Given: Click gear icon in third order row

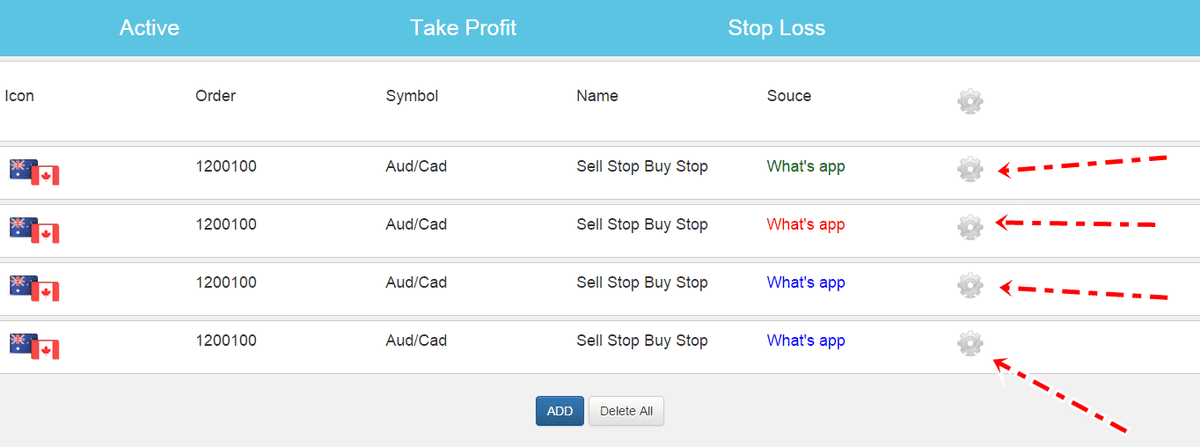Looking at the screenshot, I should click(970, 285).
